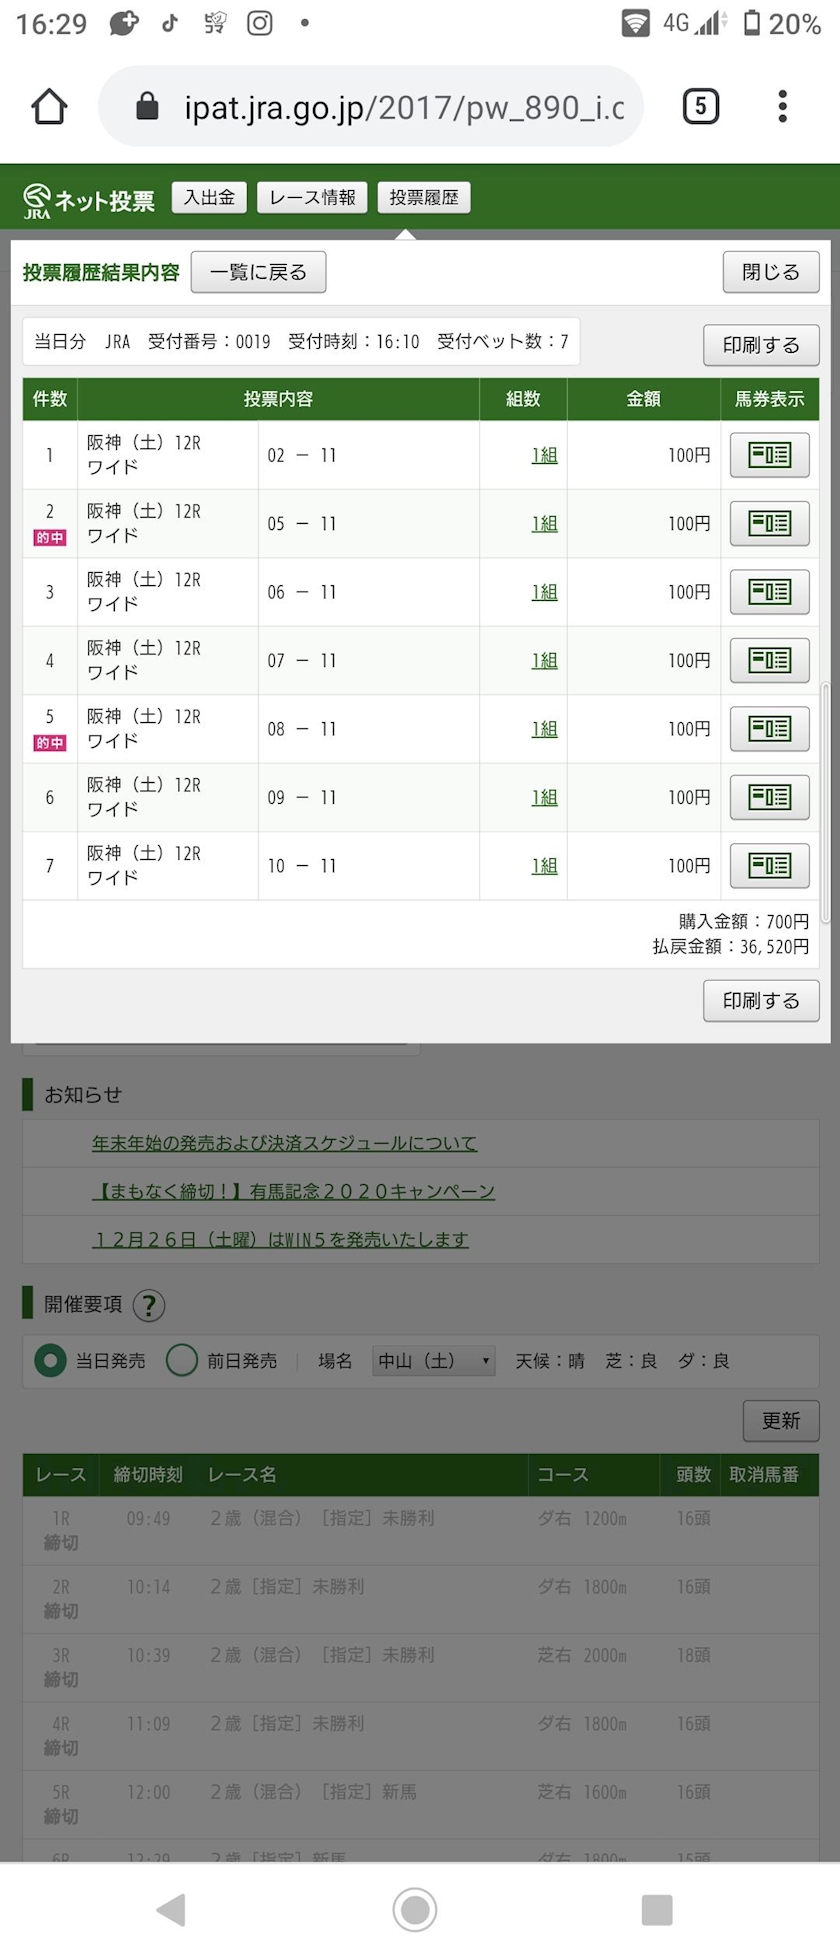Click the 閉じる button
This screenshot has width=840, height=1960.
(770, 272)
